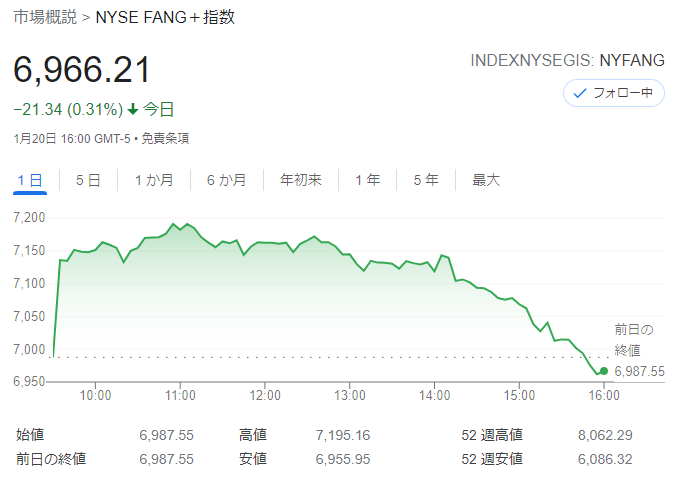The height and width of the screenshot is (483, 684).
Task: Click the NYSE FANG+指数 breadcrumb title
Action: coord(165,17)
